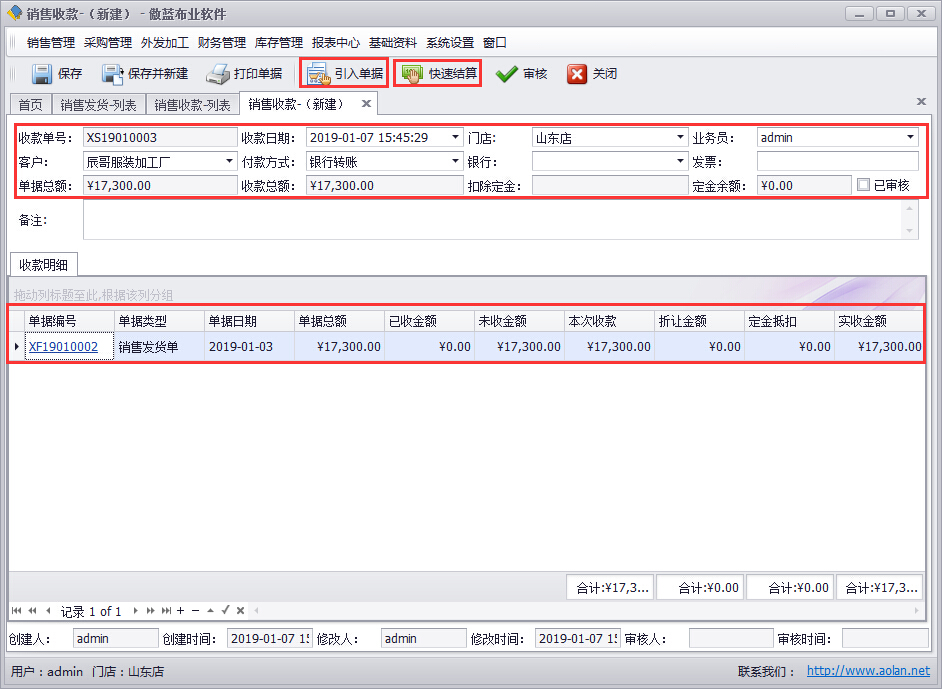Open the 付款方式 payment method dropdown
Screen dimensions: 942x689
click(x=455, y=161)
